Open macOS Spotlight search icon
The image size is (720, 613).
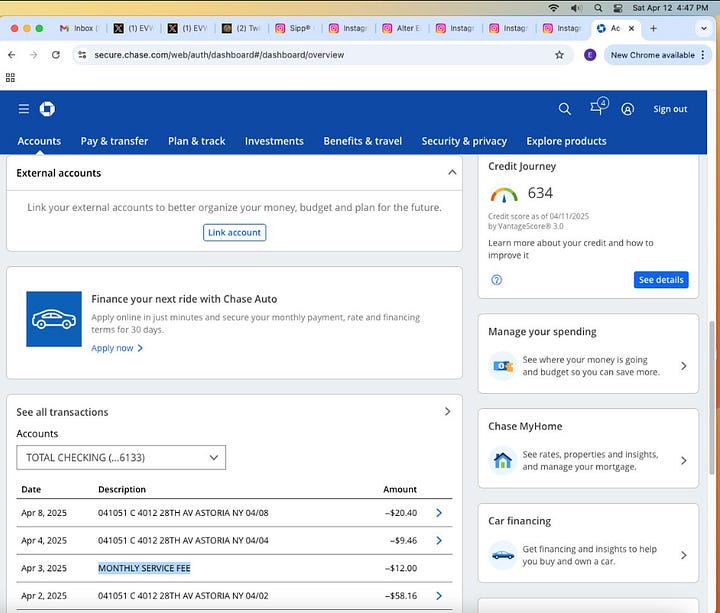[598, 8]
